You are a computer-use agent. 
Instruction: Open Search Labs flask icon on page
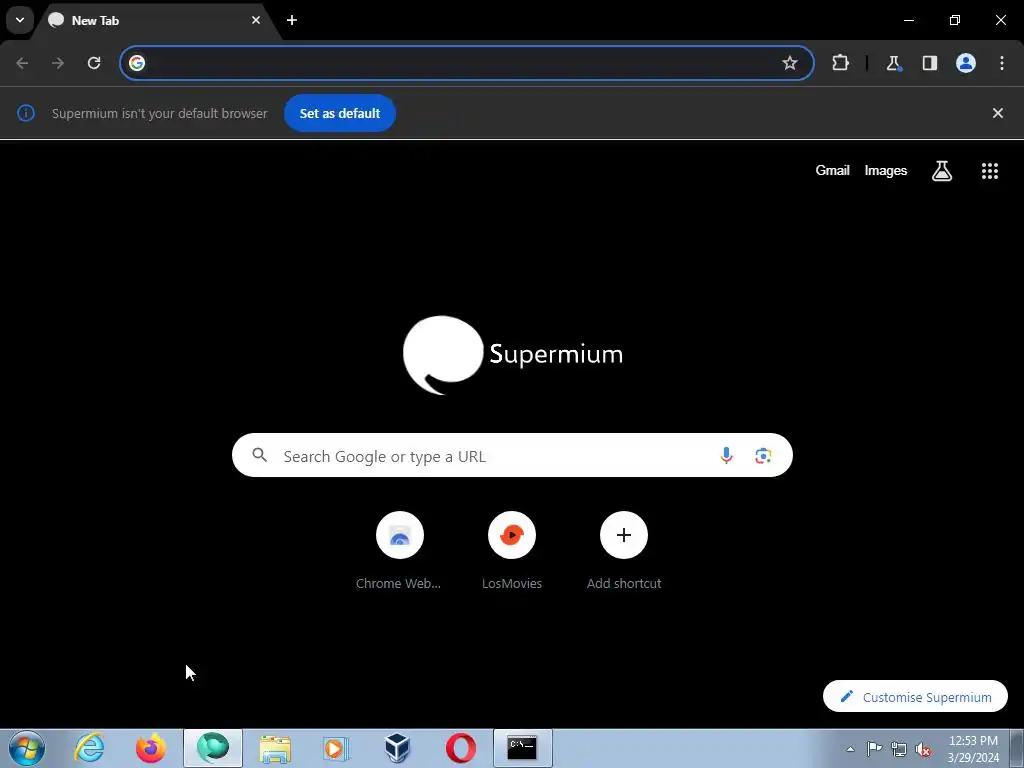coord(942,170)
